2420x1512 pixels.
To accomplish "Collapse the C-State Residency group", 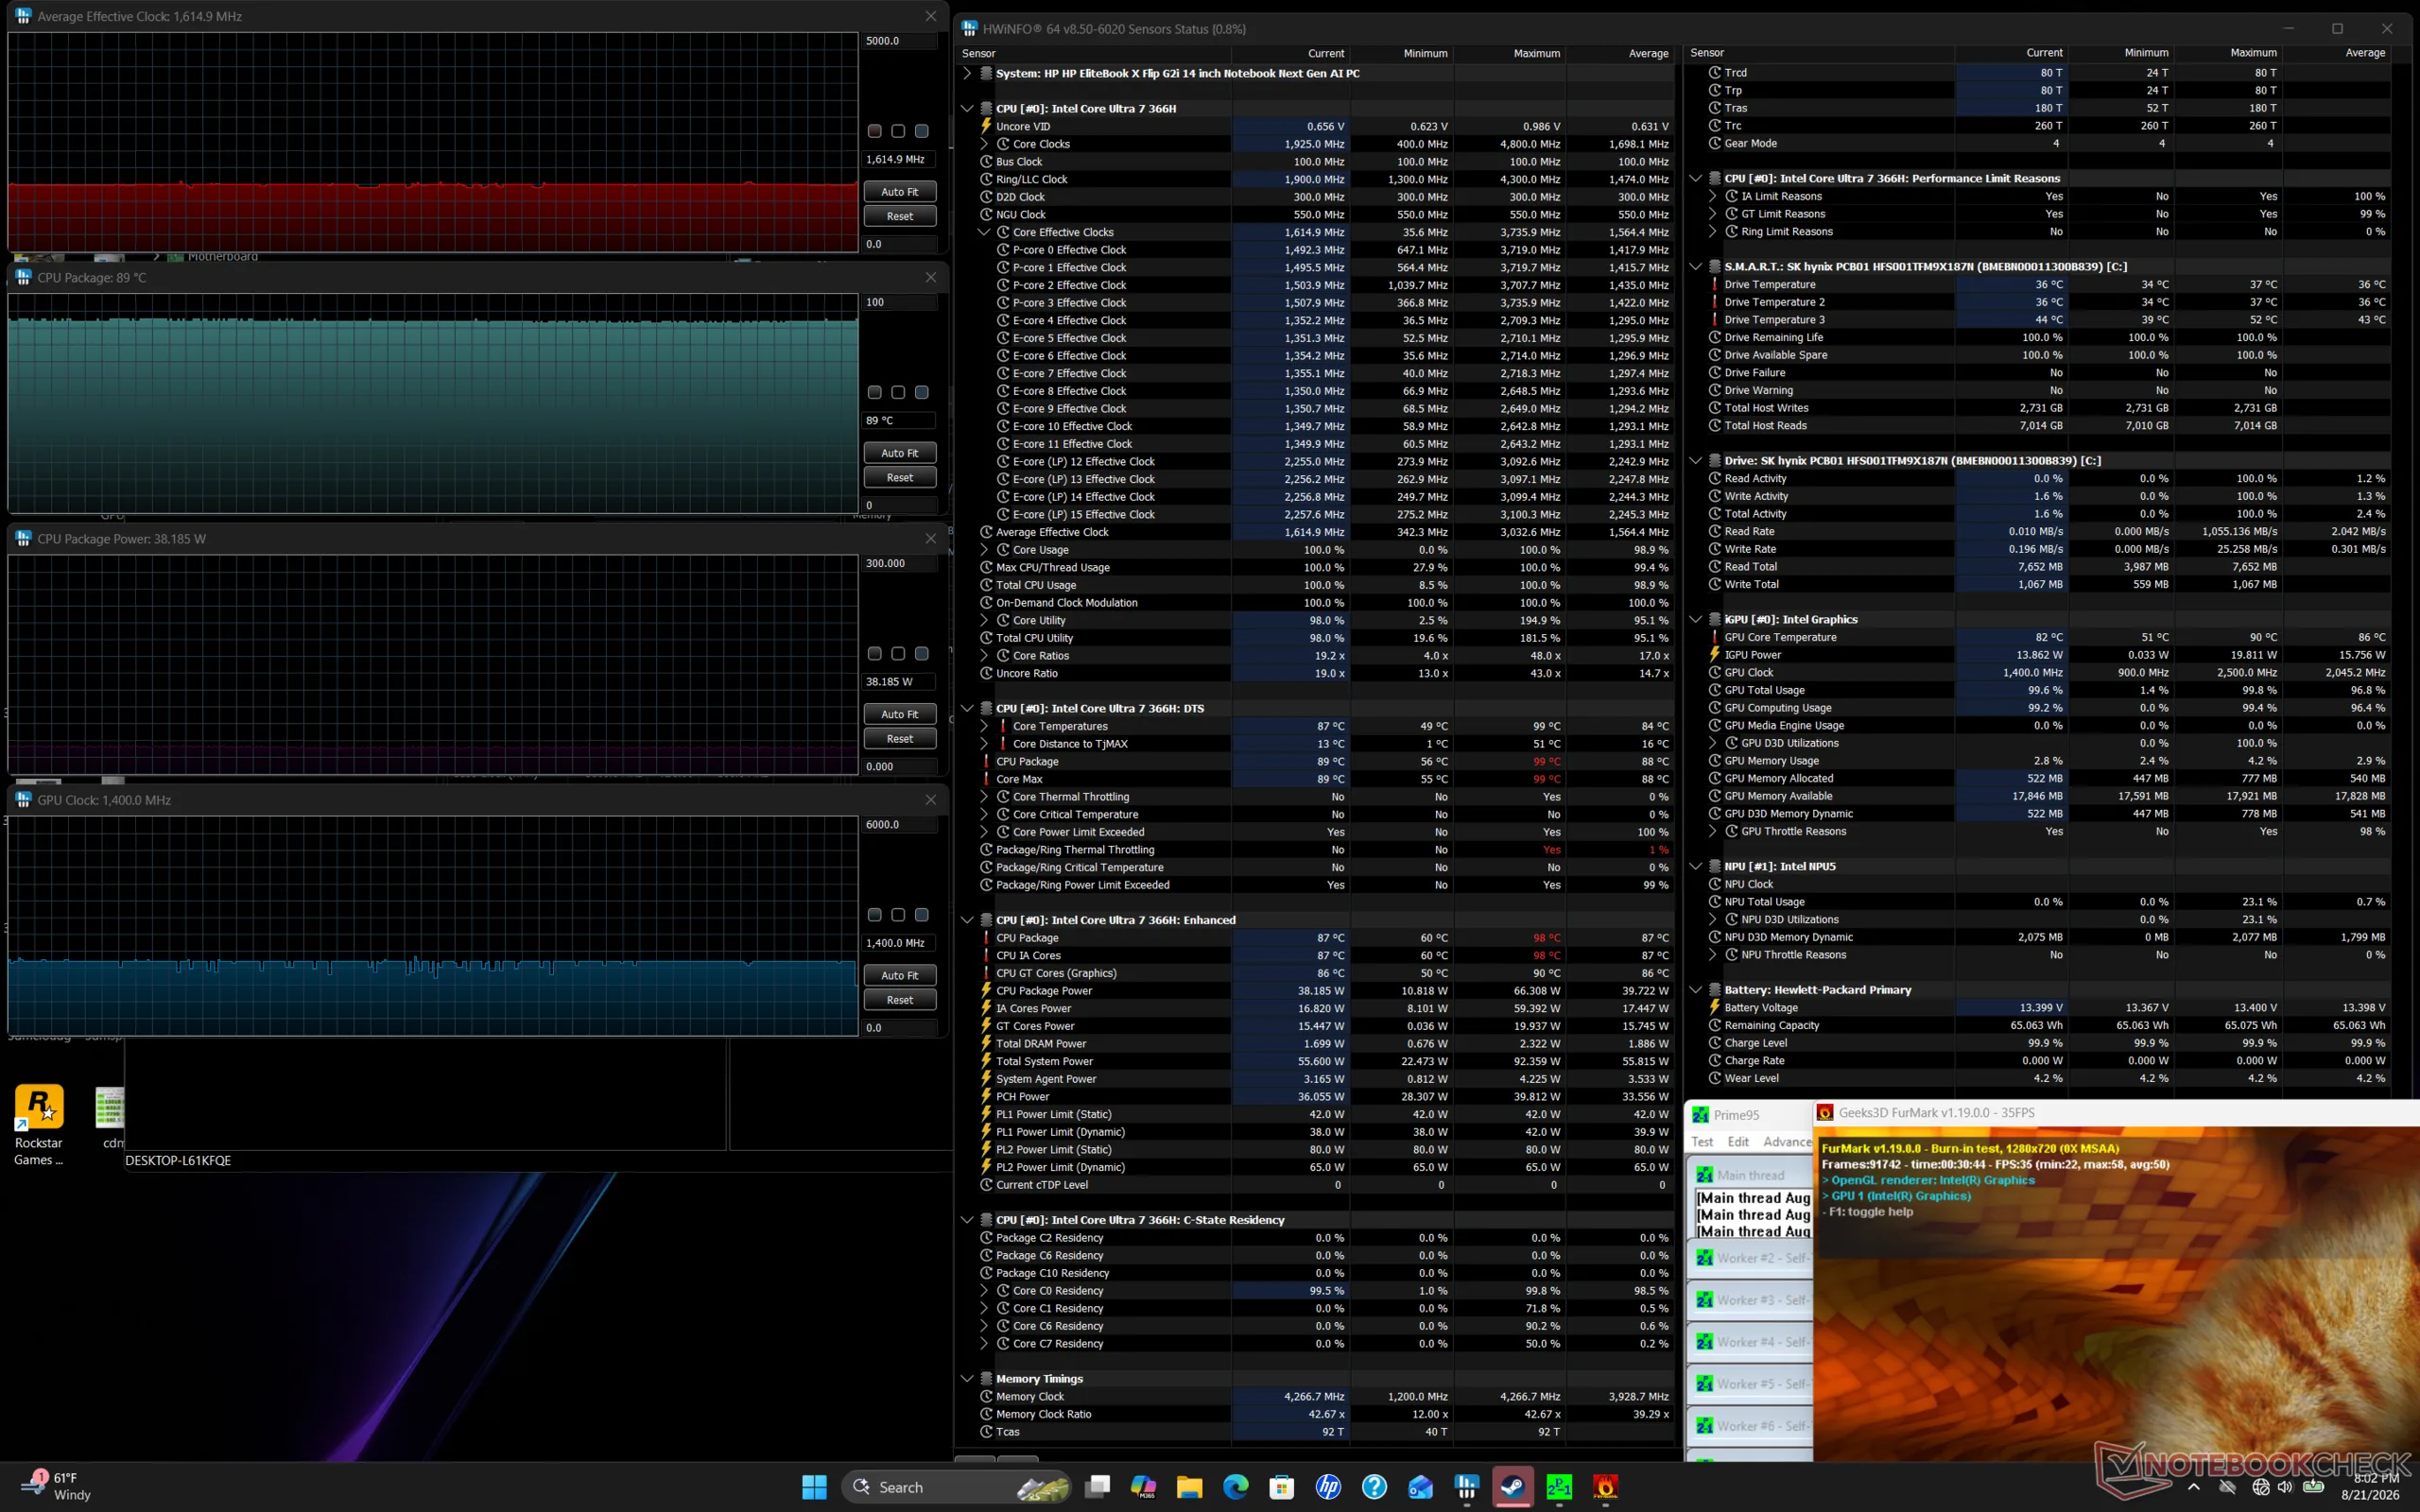I will 967,1221.
